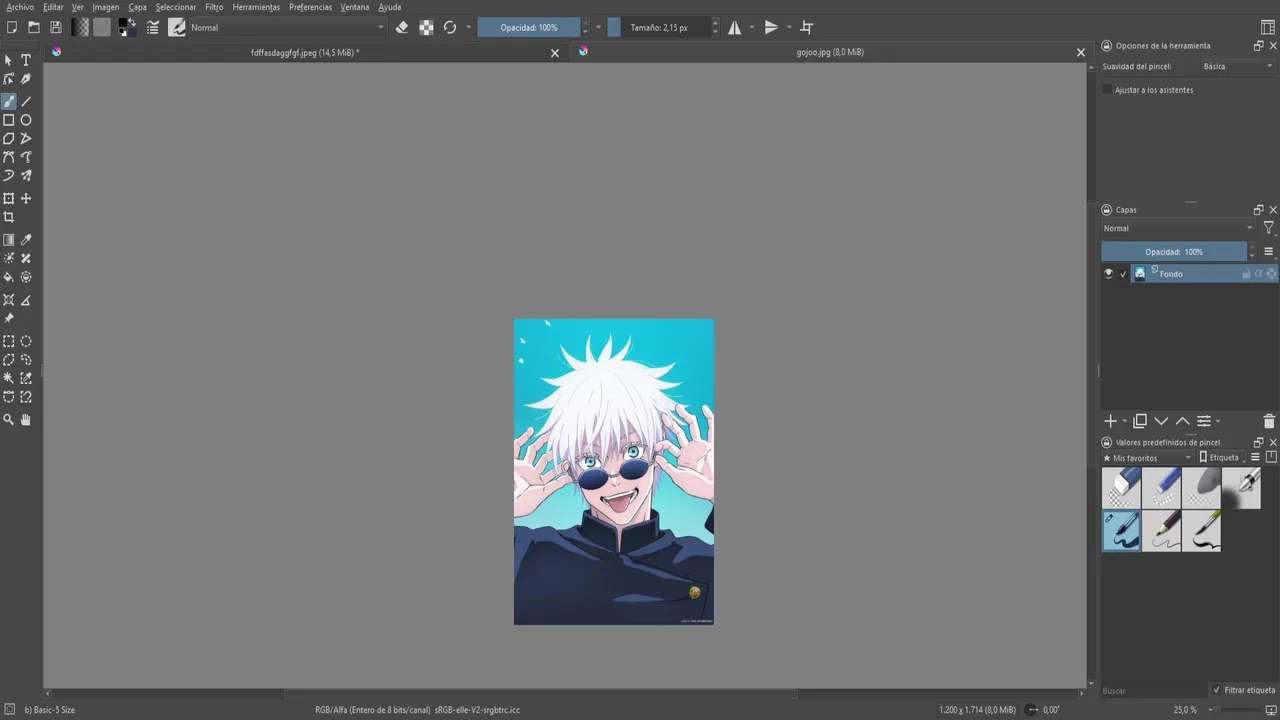Select the Calligraphy tool
1280x720 pixels.
pos(26,79)
